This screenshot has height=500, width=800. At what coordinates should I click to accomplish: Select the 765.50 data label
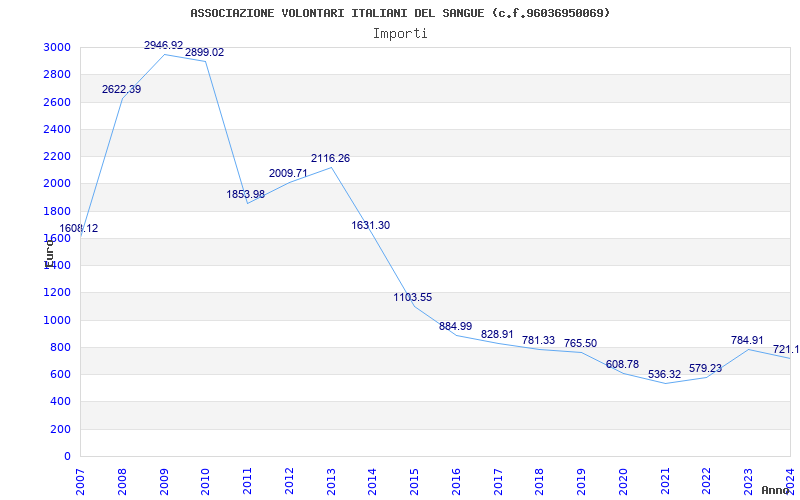point(580,343)
